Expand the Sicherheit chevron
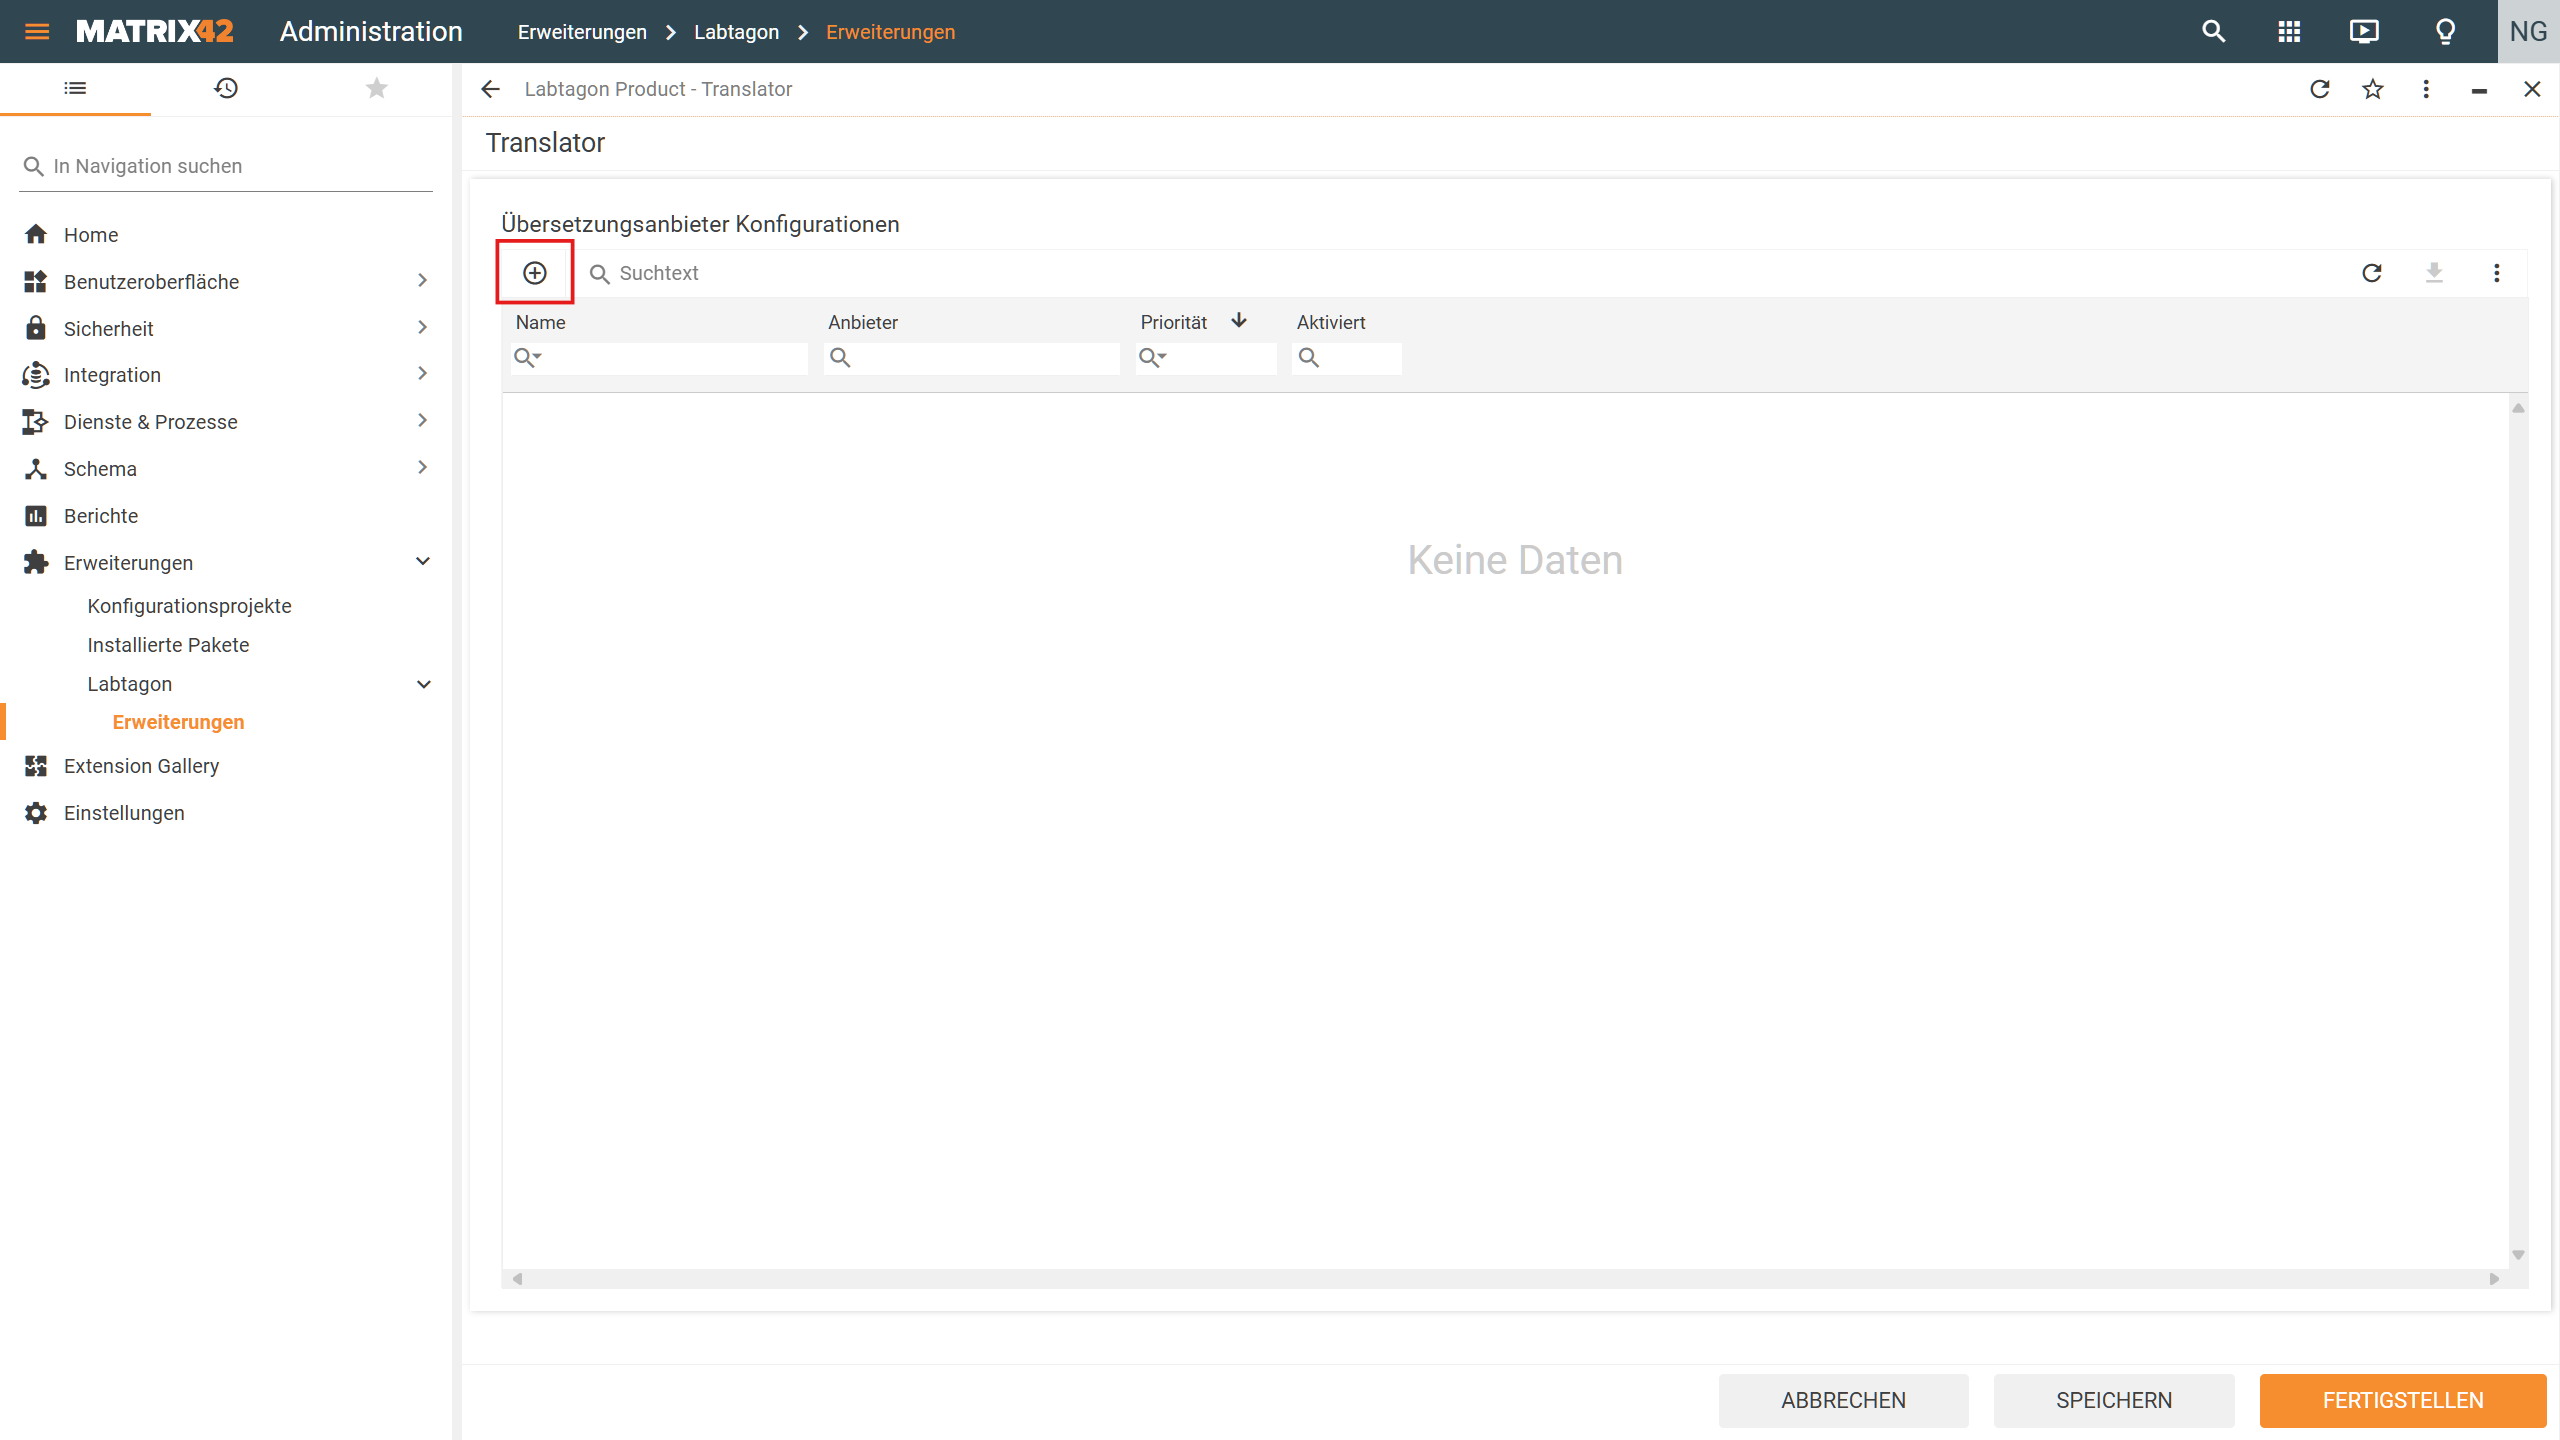Image resolution: width=2560 pixels, height=1440 pixels. 422,328
